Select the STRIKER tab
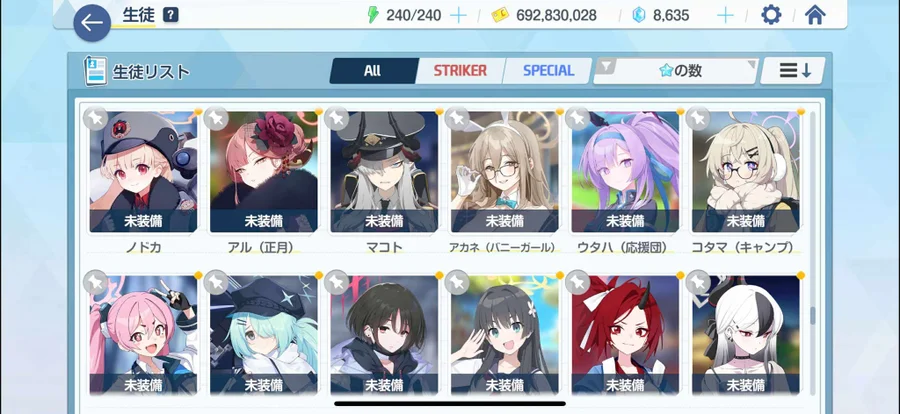 pyautogui.click(x=460, y=71)
